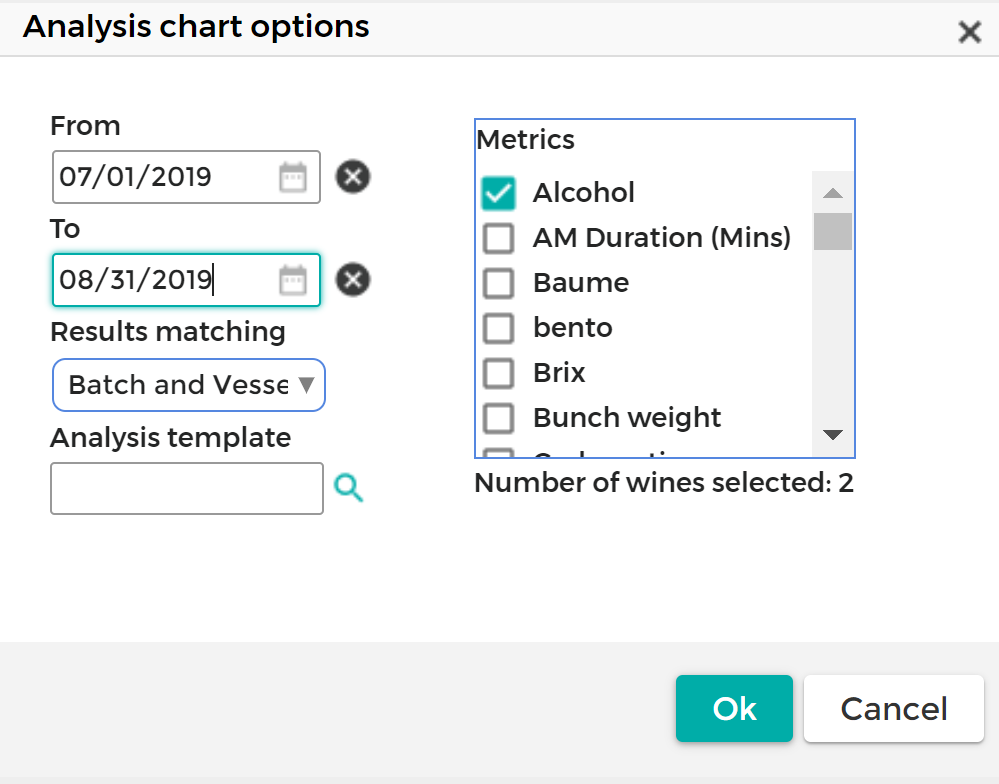
Task: Click the From date input field
Action: pos(186,177)
